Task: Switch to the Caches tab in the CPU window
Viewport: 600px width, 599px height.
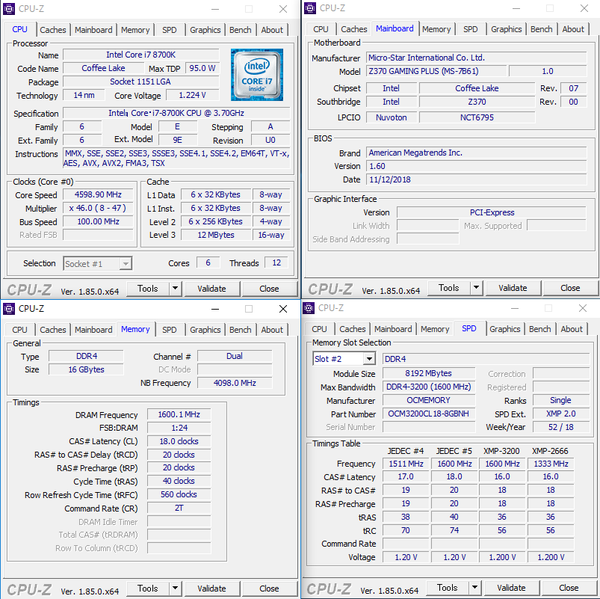Action: pyautogui.click(x=53, y=30)
